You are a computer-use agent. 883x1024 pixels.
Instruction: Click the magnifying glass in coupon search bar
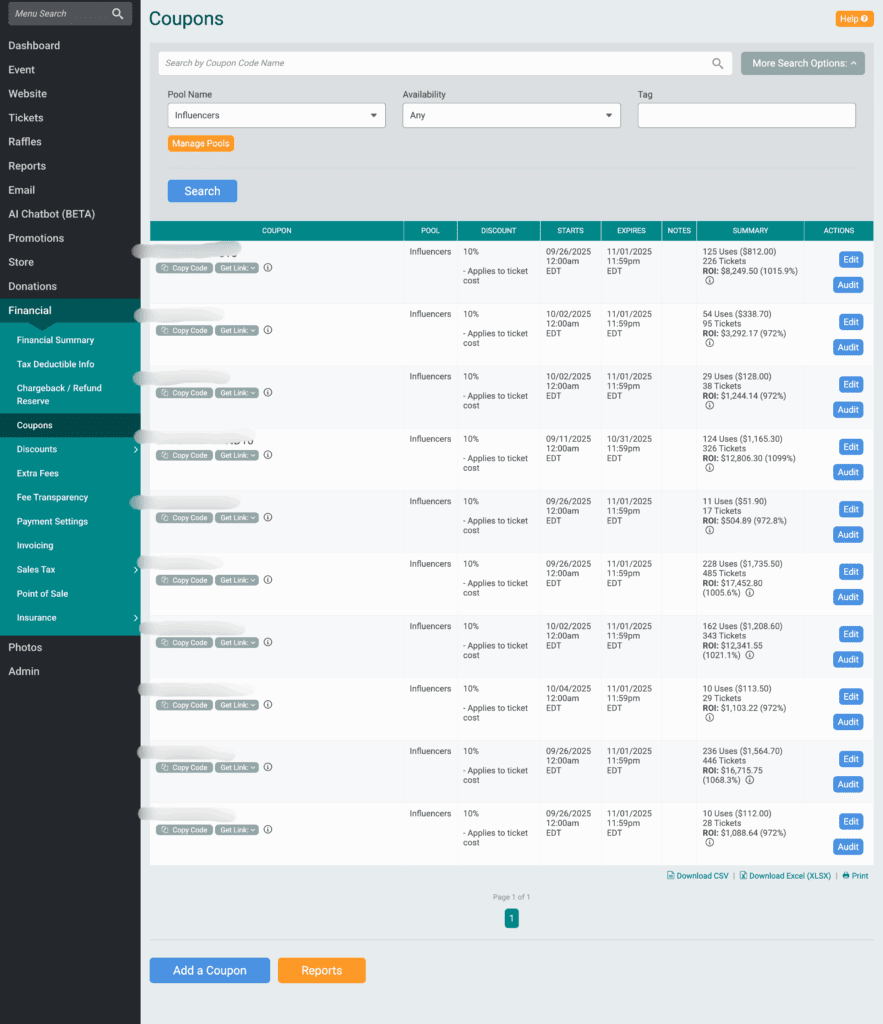click(x=718, y=62)
